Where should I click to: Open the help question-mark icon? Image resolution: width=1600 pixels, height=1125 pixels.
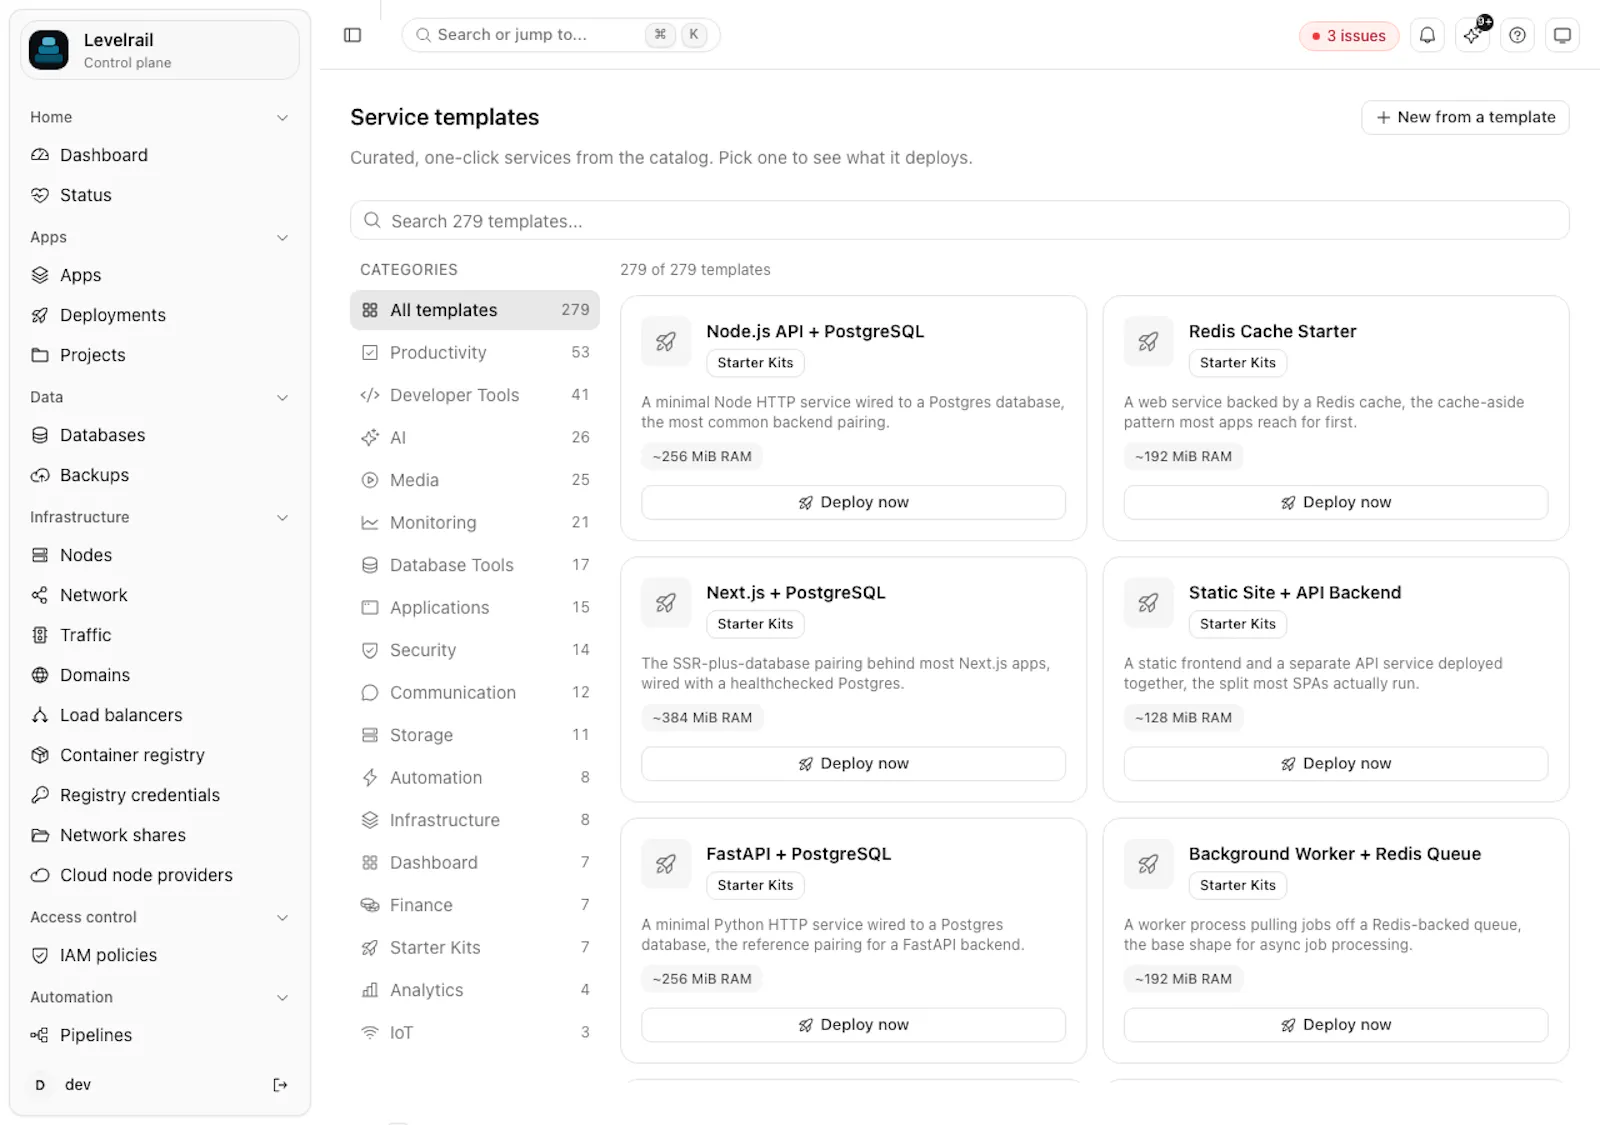[x=1517, y=35]
